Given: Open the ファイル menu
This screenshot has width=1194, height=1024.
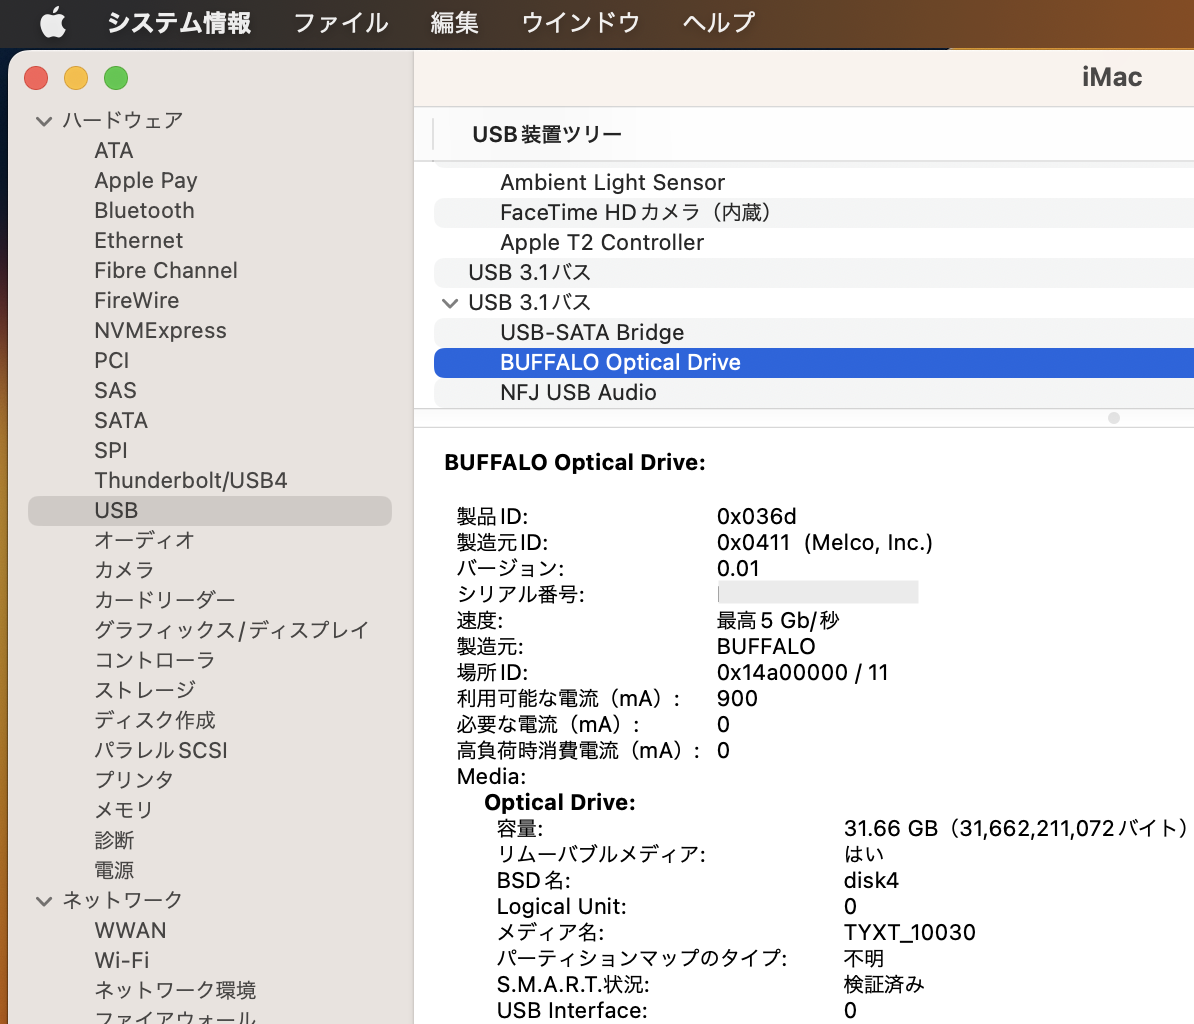Looking at the screenshot, I should (x=340, y=23).
